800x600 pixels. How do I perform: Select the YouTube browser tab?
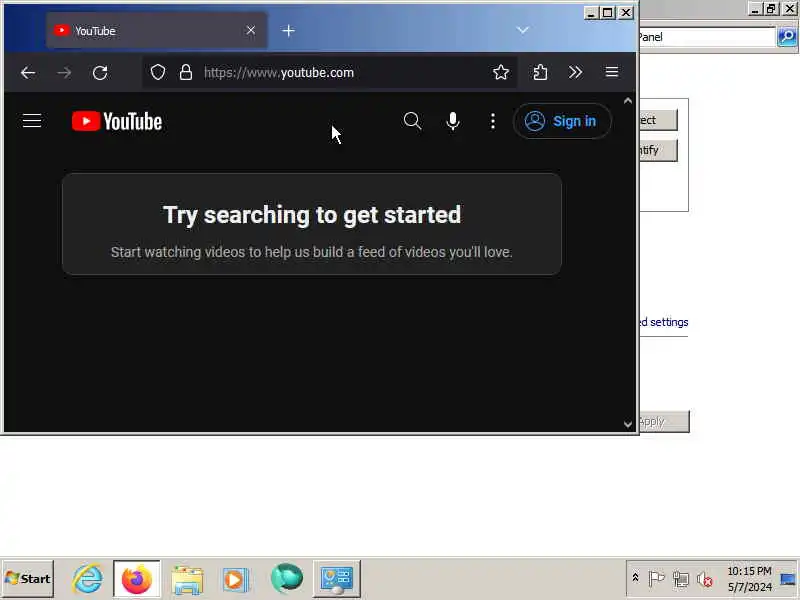click(x=156, y=31)
